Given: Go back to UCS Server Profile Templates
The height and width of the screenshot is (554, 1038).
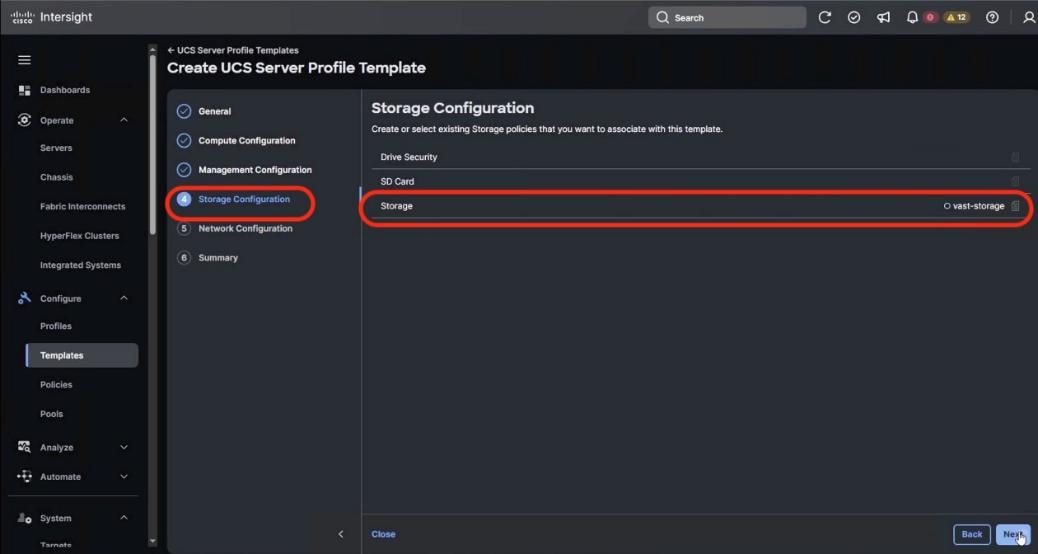Looking at the screenshot, I should (x=233, y=50).
